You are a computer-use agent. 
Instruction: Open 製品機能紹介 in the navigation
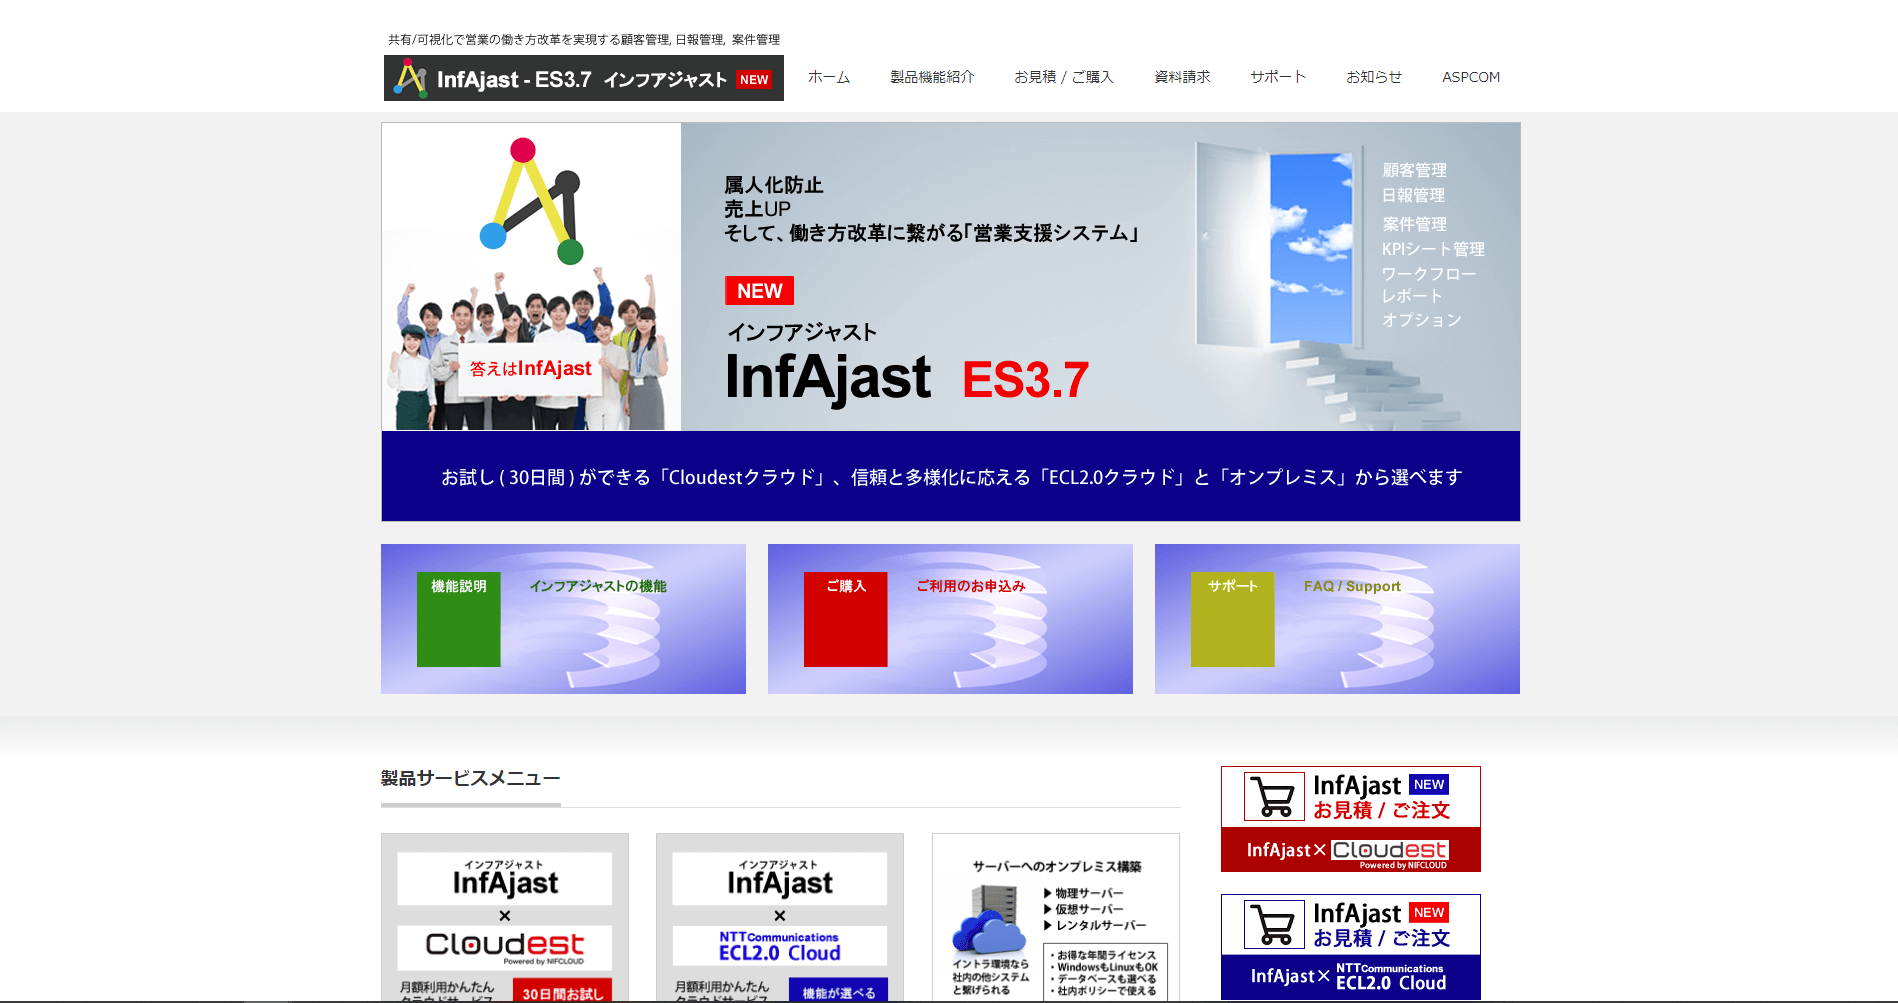coord(932,77)
